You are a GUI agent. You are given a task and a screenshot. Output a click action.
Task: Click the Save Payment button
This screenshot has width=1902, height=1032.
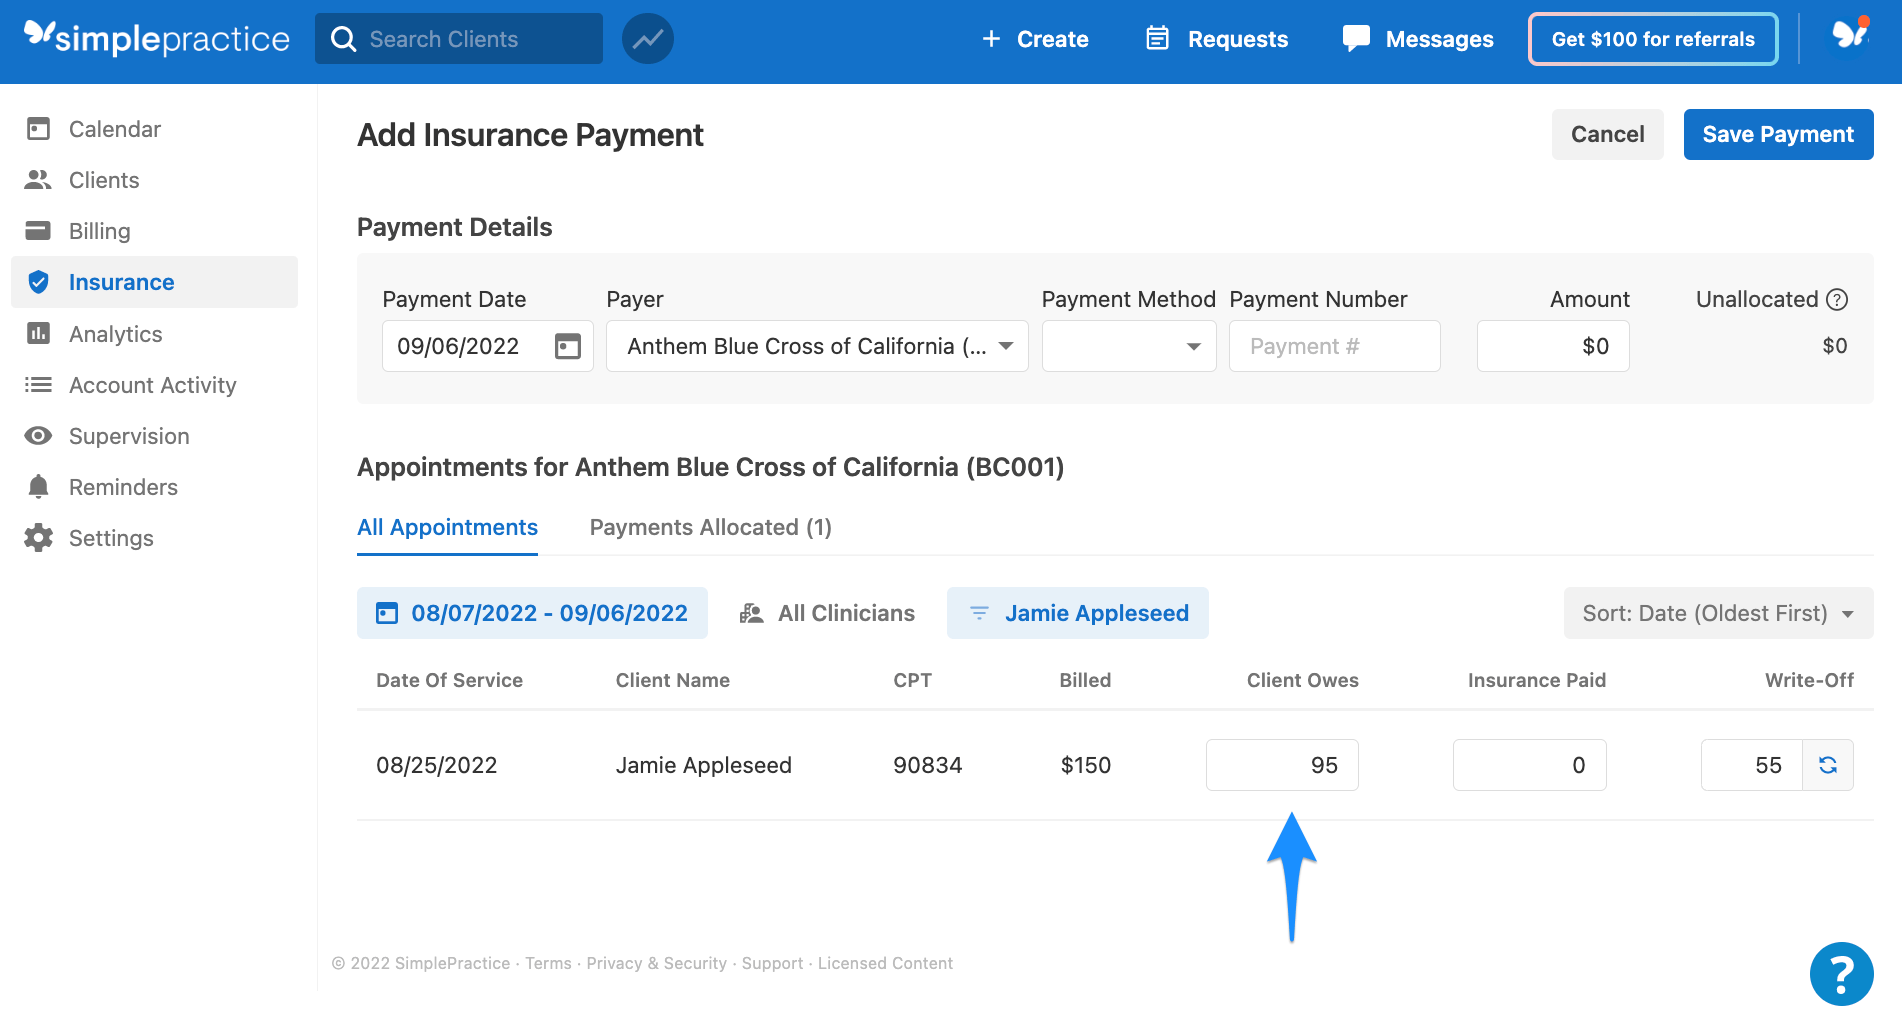(1778, 134)
